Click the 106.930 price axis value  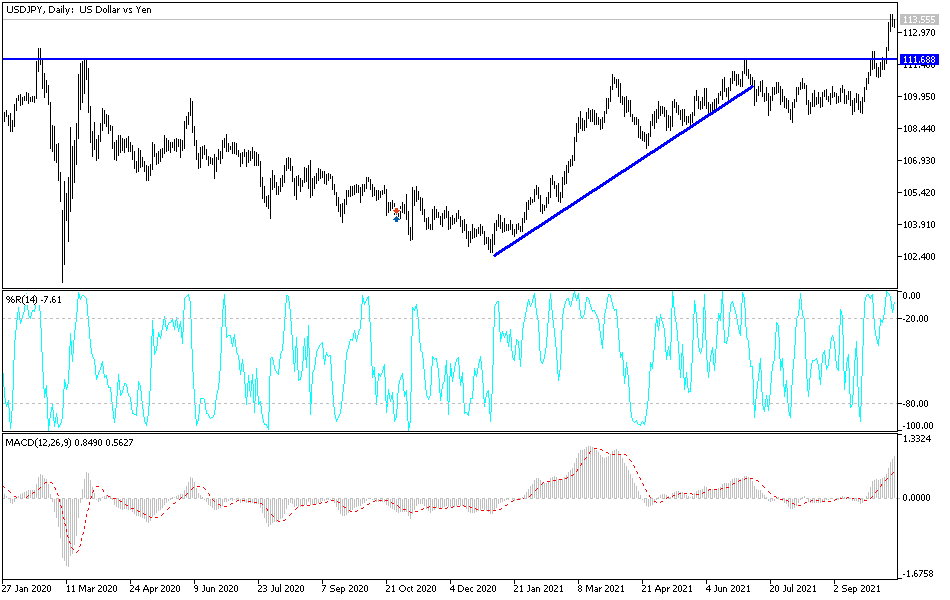click(919, 161)
